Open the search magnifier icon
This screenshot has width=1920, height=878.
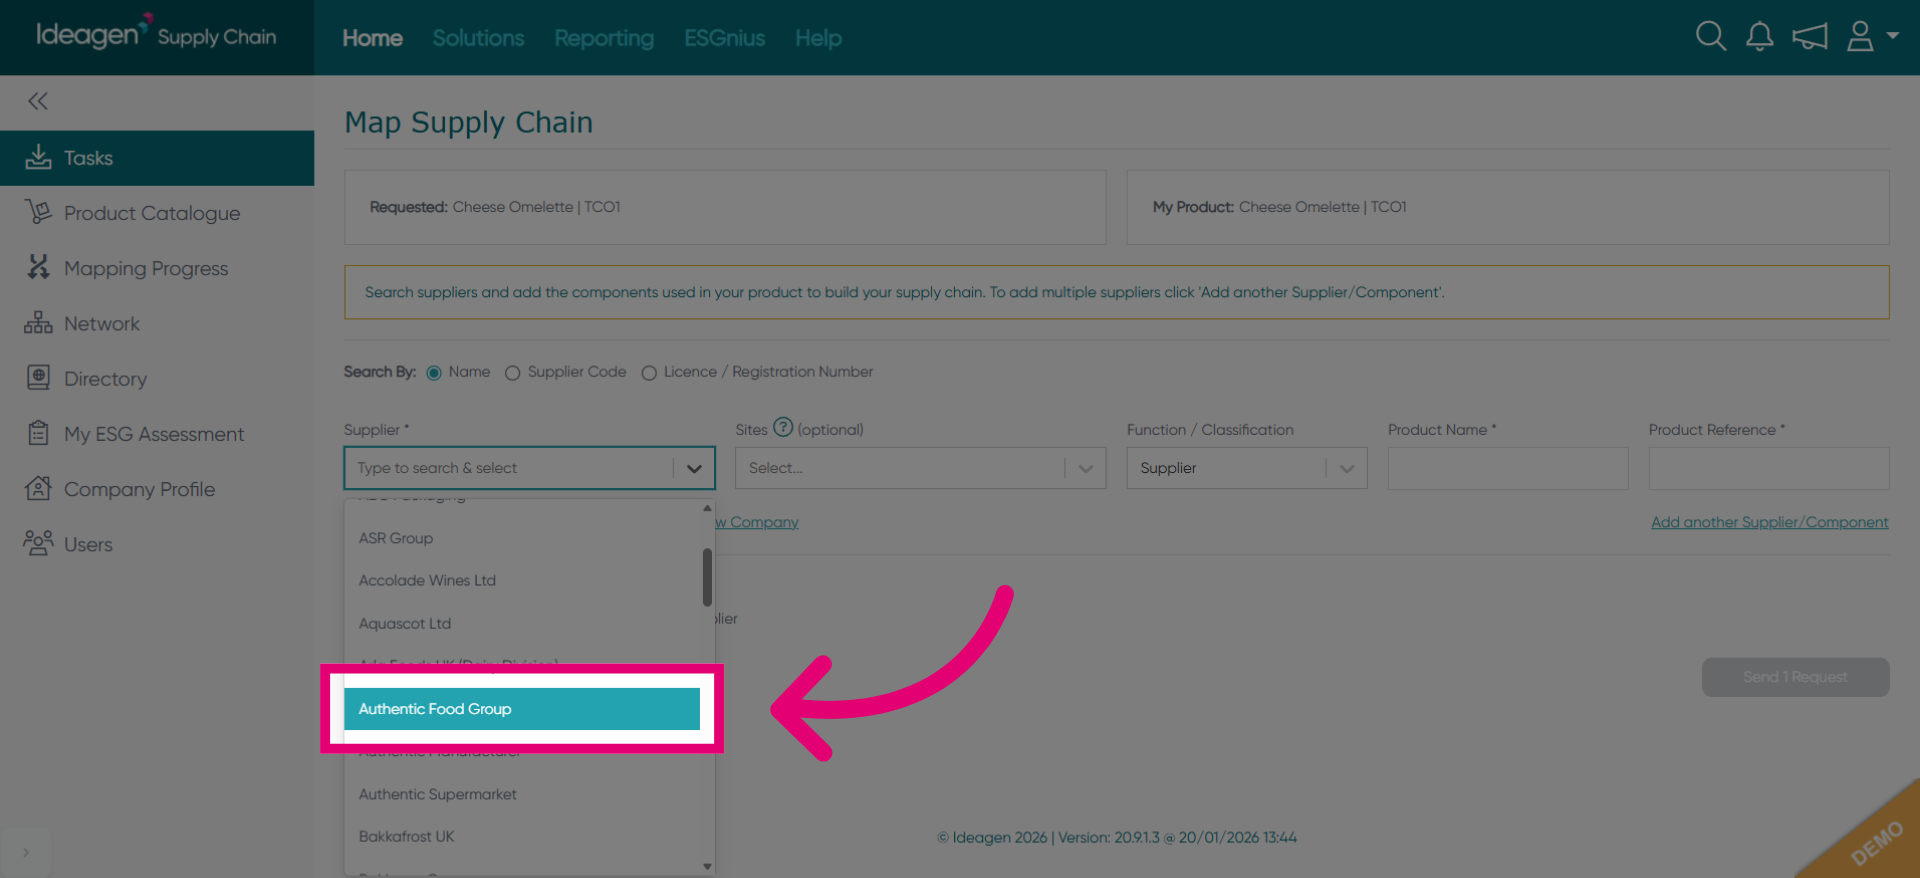click(1711, 37)
